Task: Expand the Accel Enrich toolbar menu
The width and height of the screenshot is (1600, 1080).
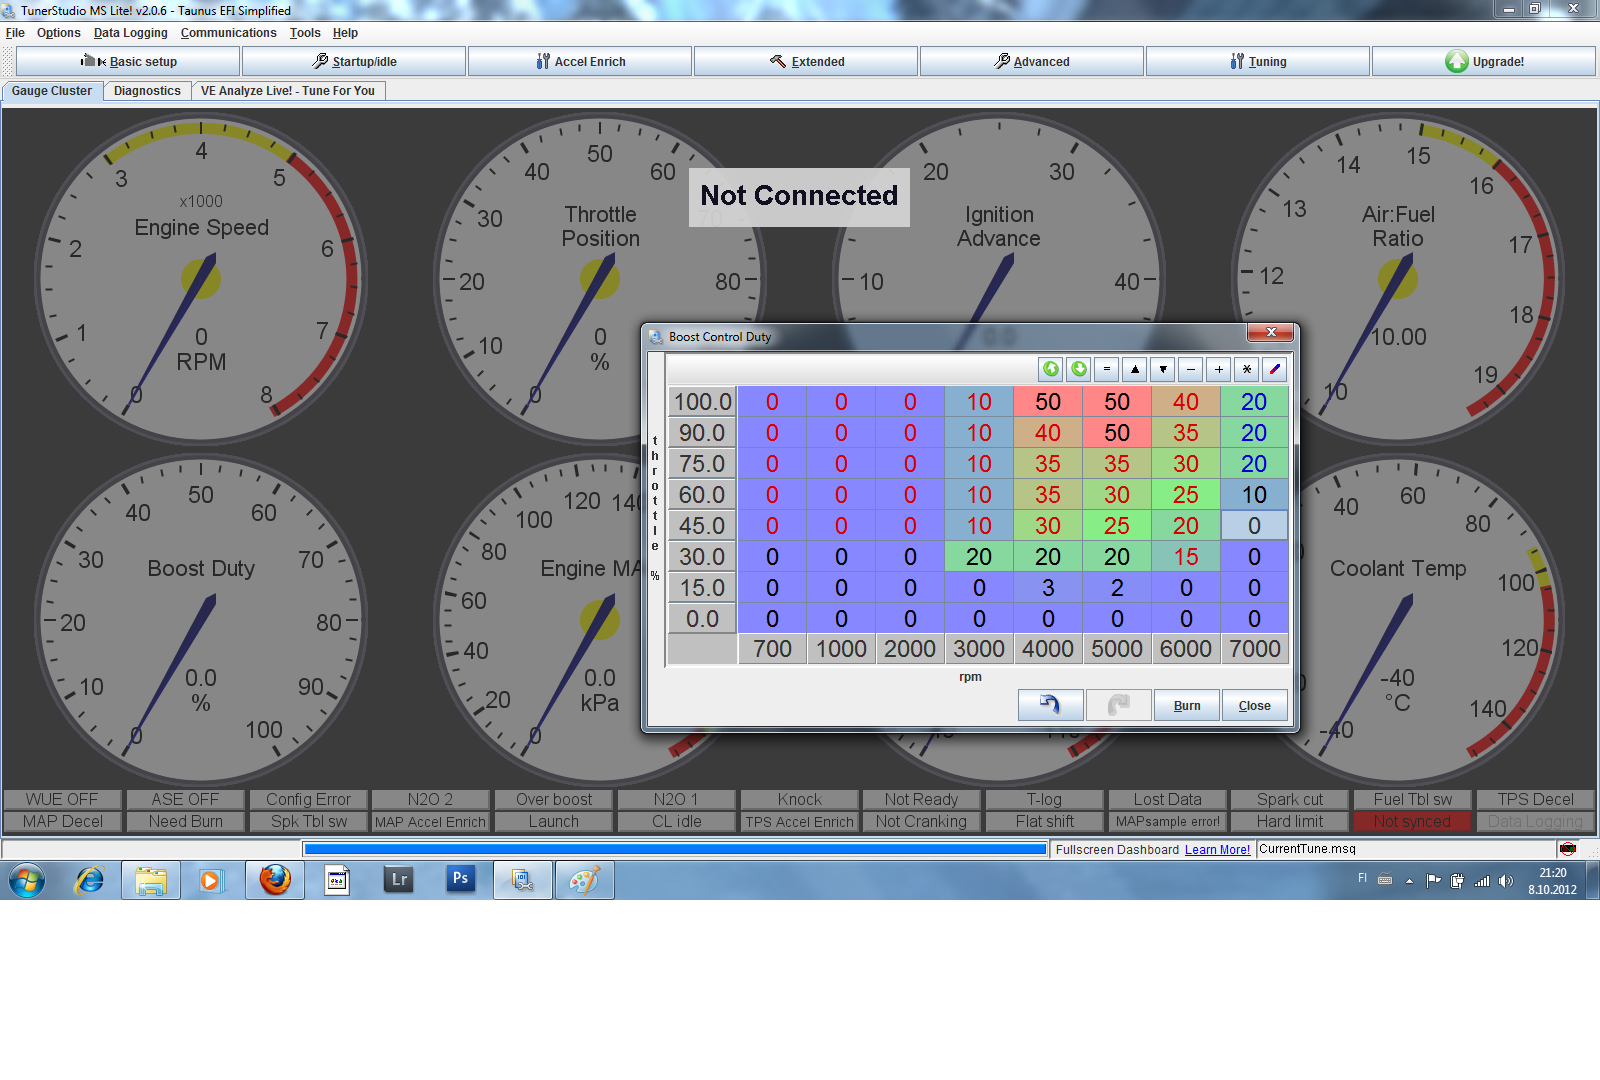Action: (x=580, y=62)
